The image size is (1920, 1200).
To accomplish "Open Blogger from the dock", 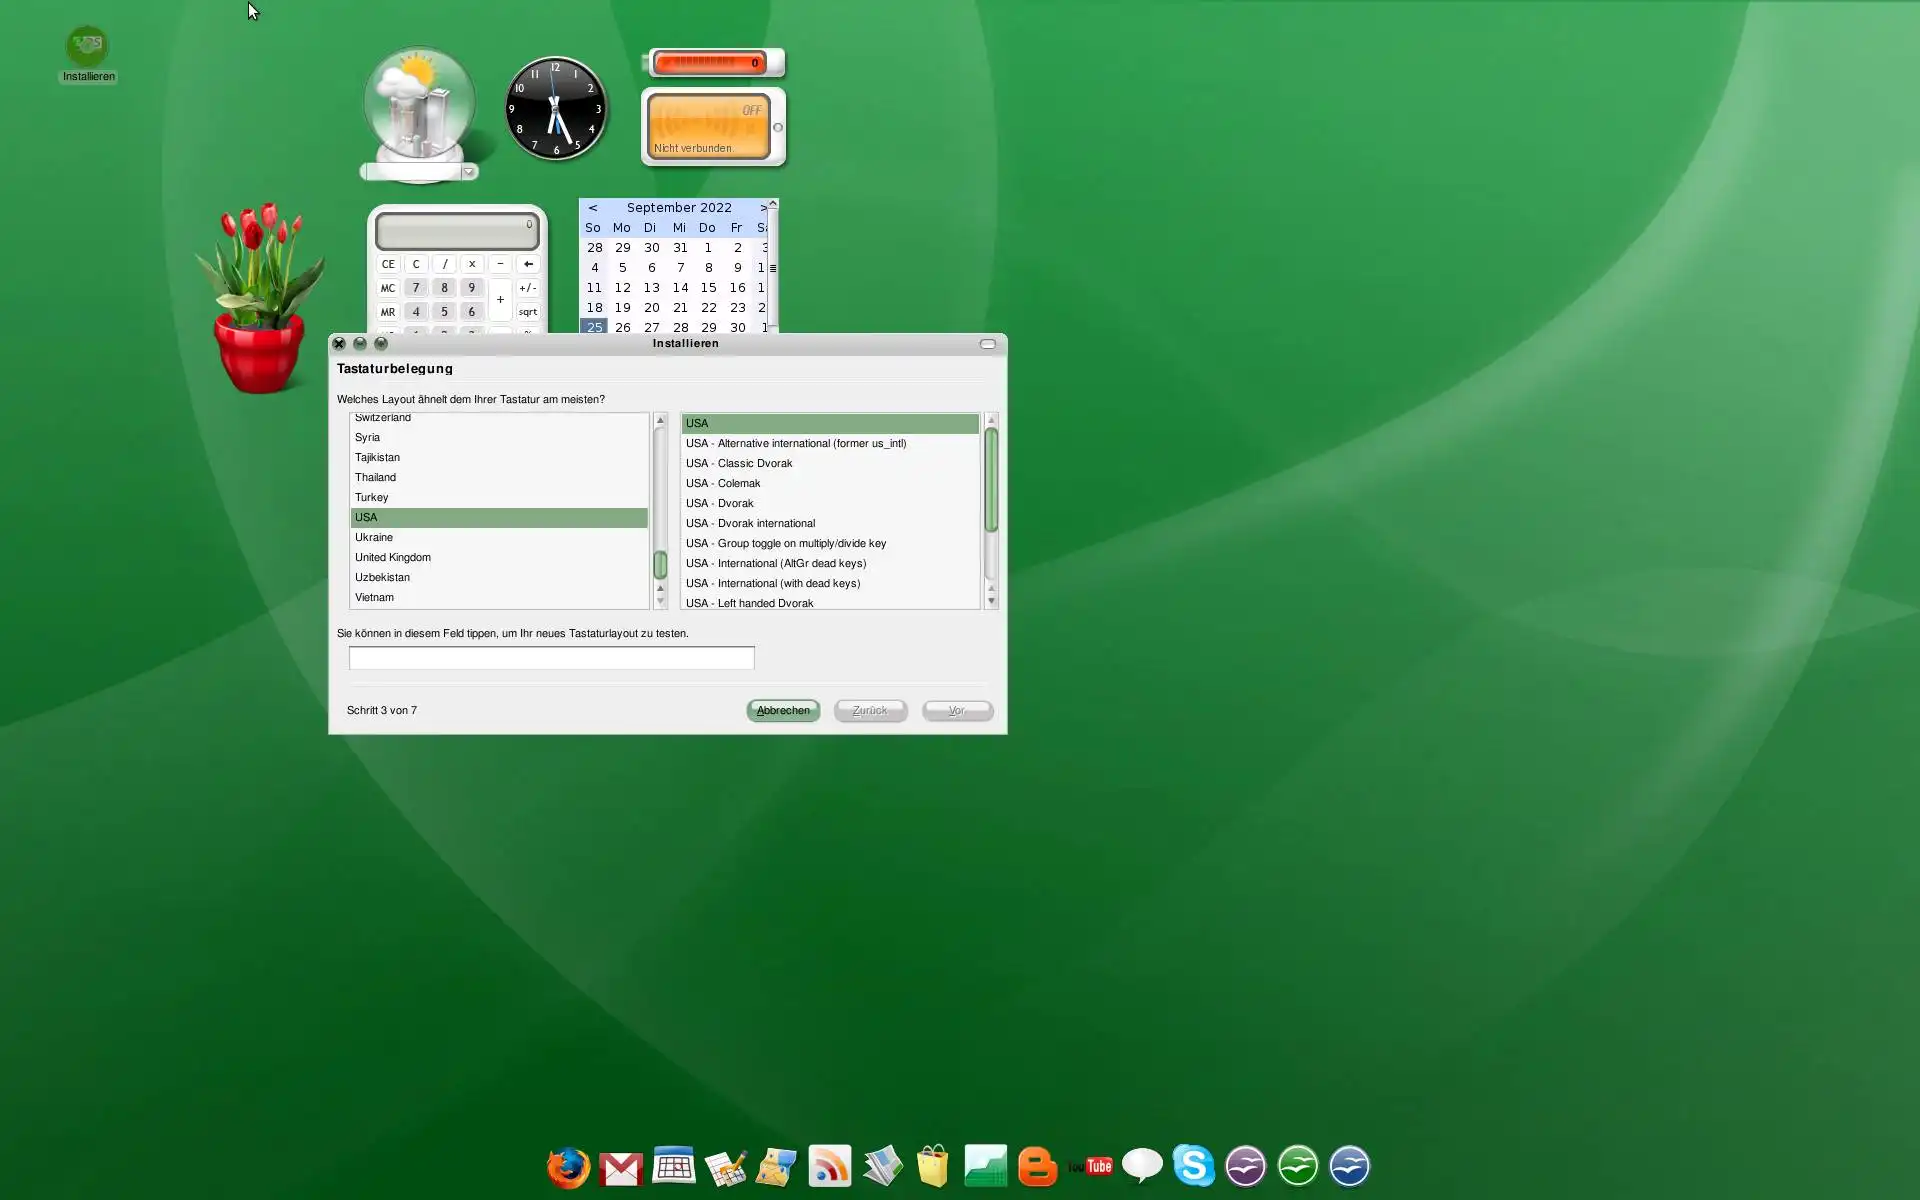I will pos(1037,1166).
